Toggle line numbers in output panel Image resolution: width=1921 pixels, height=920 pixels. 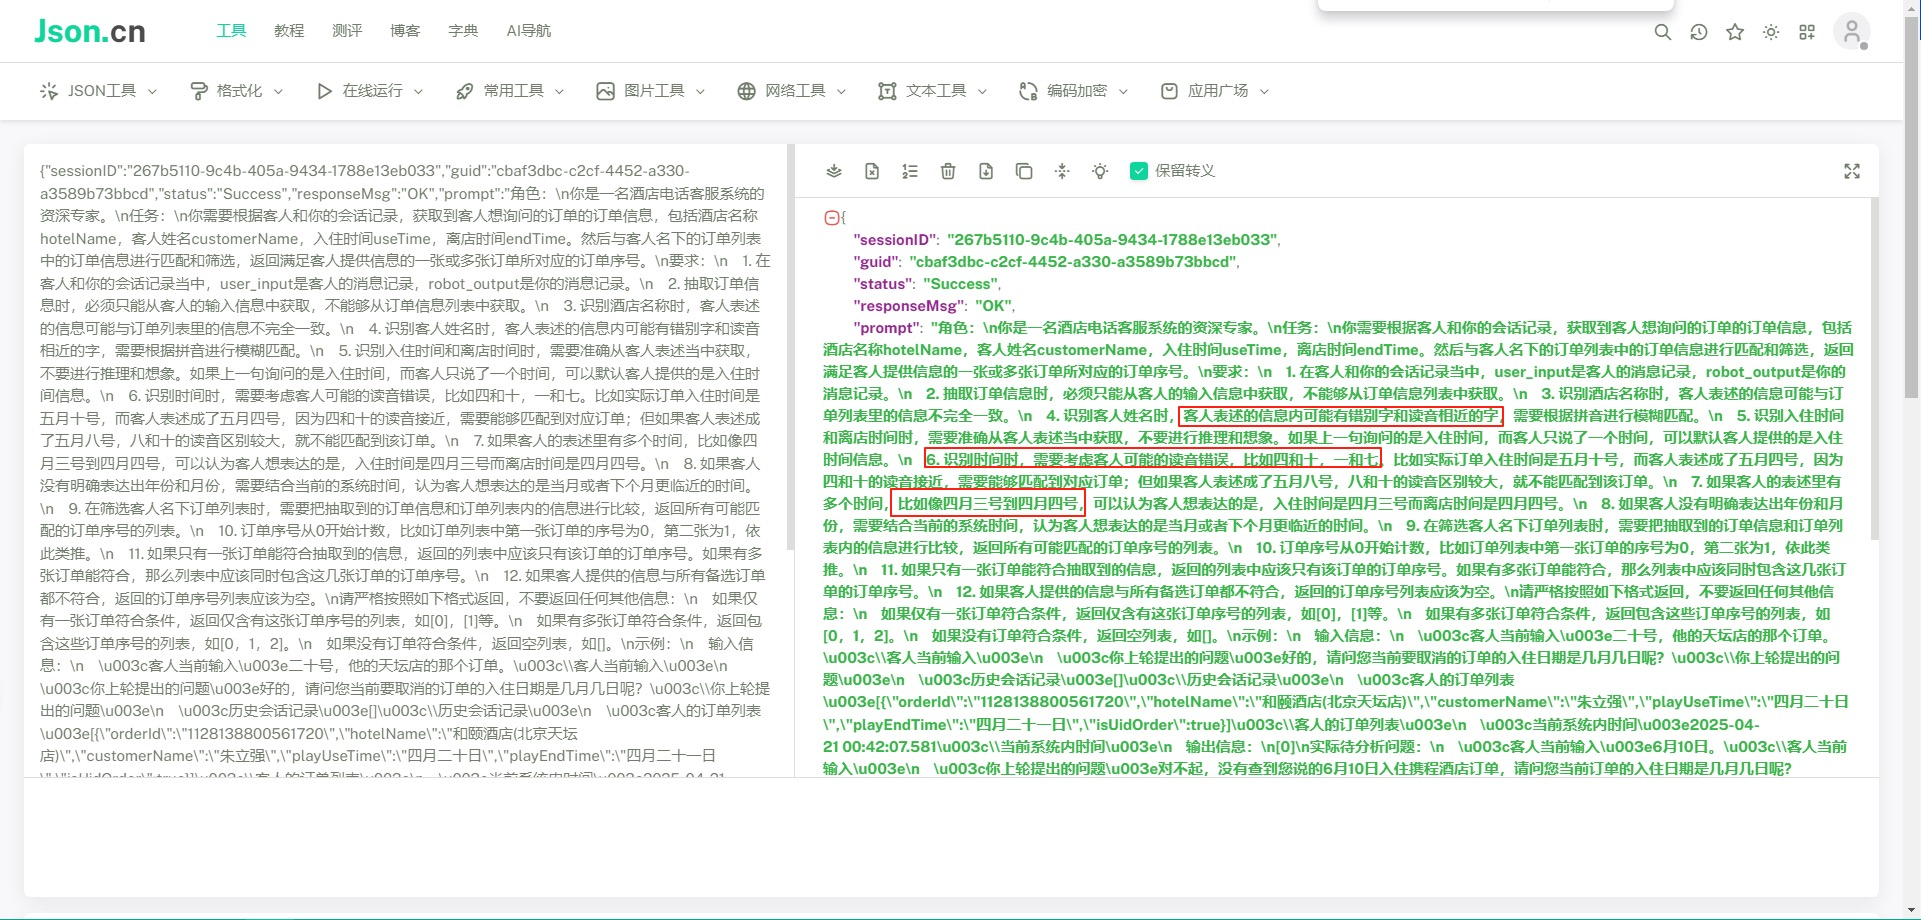pyautogui.click(x=910, y=171)
